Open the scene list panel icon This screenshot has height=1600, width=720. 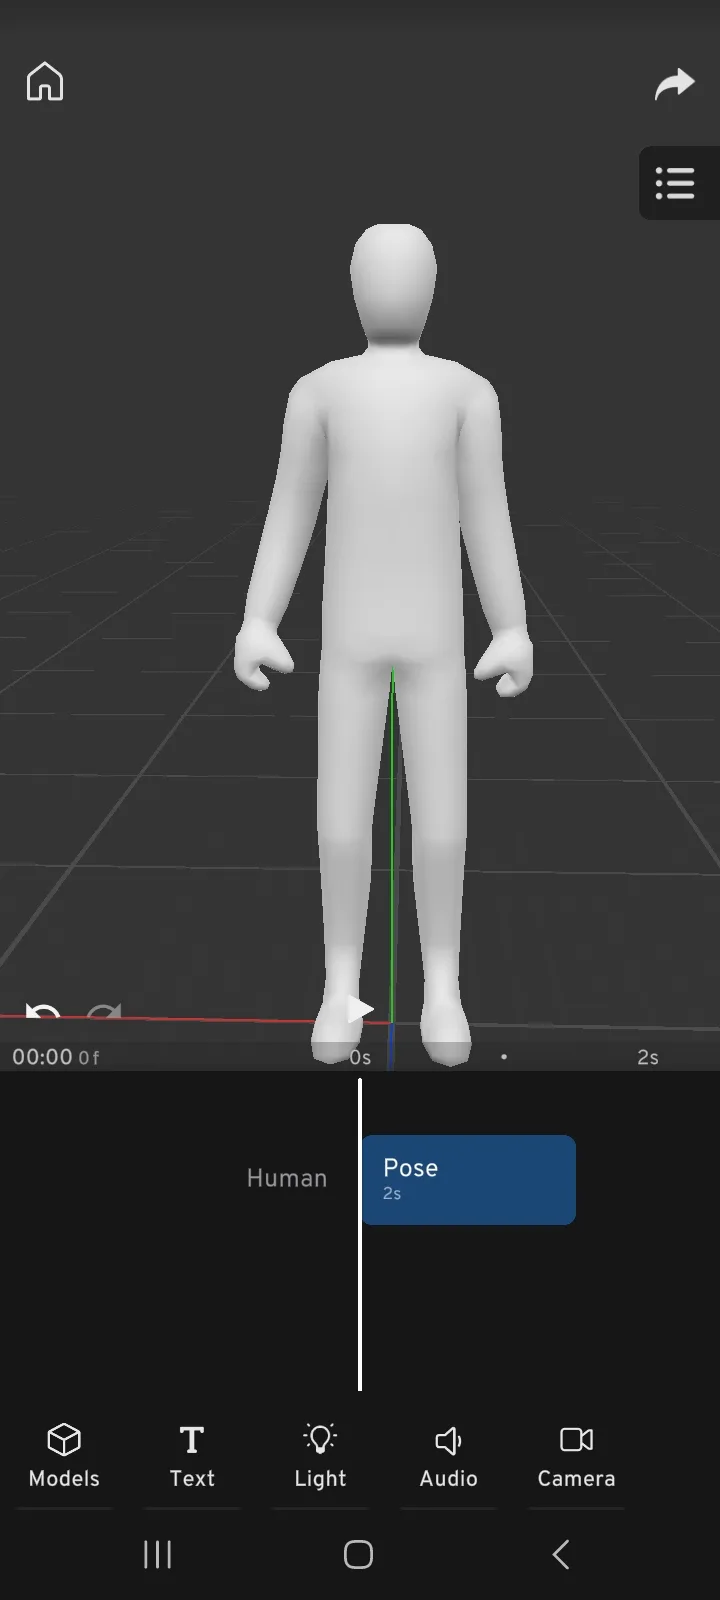676,183
